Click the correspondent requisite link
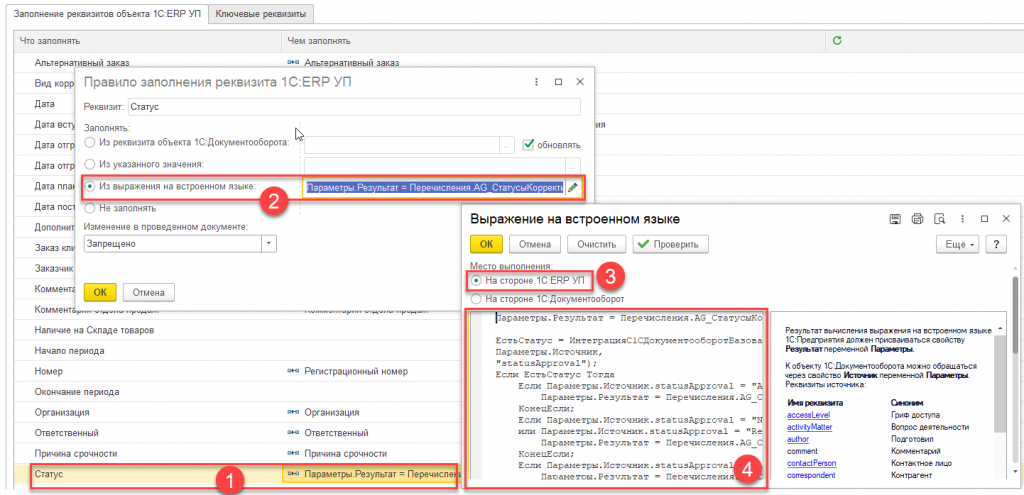 [811, 475]
